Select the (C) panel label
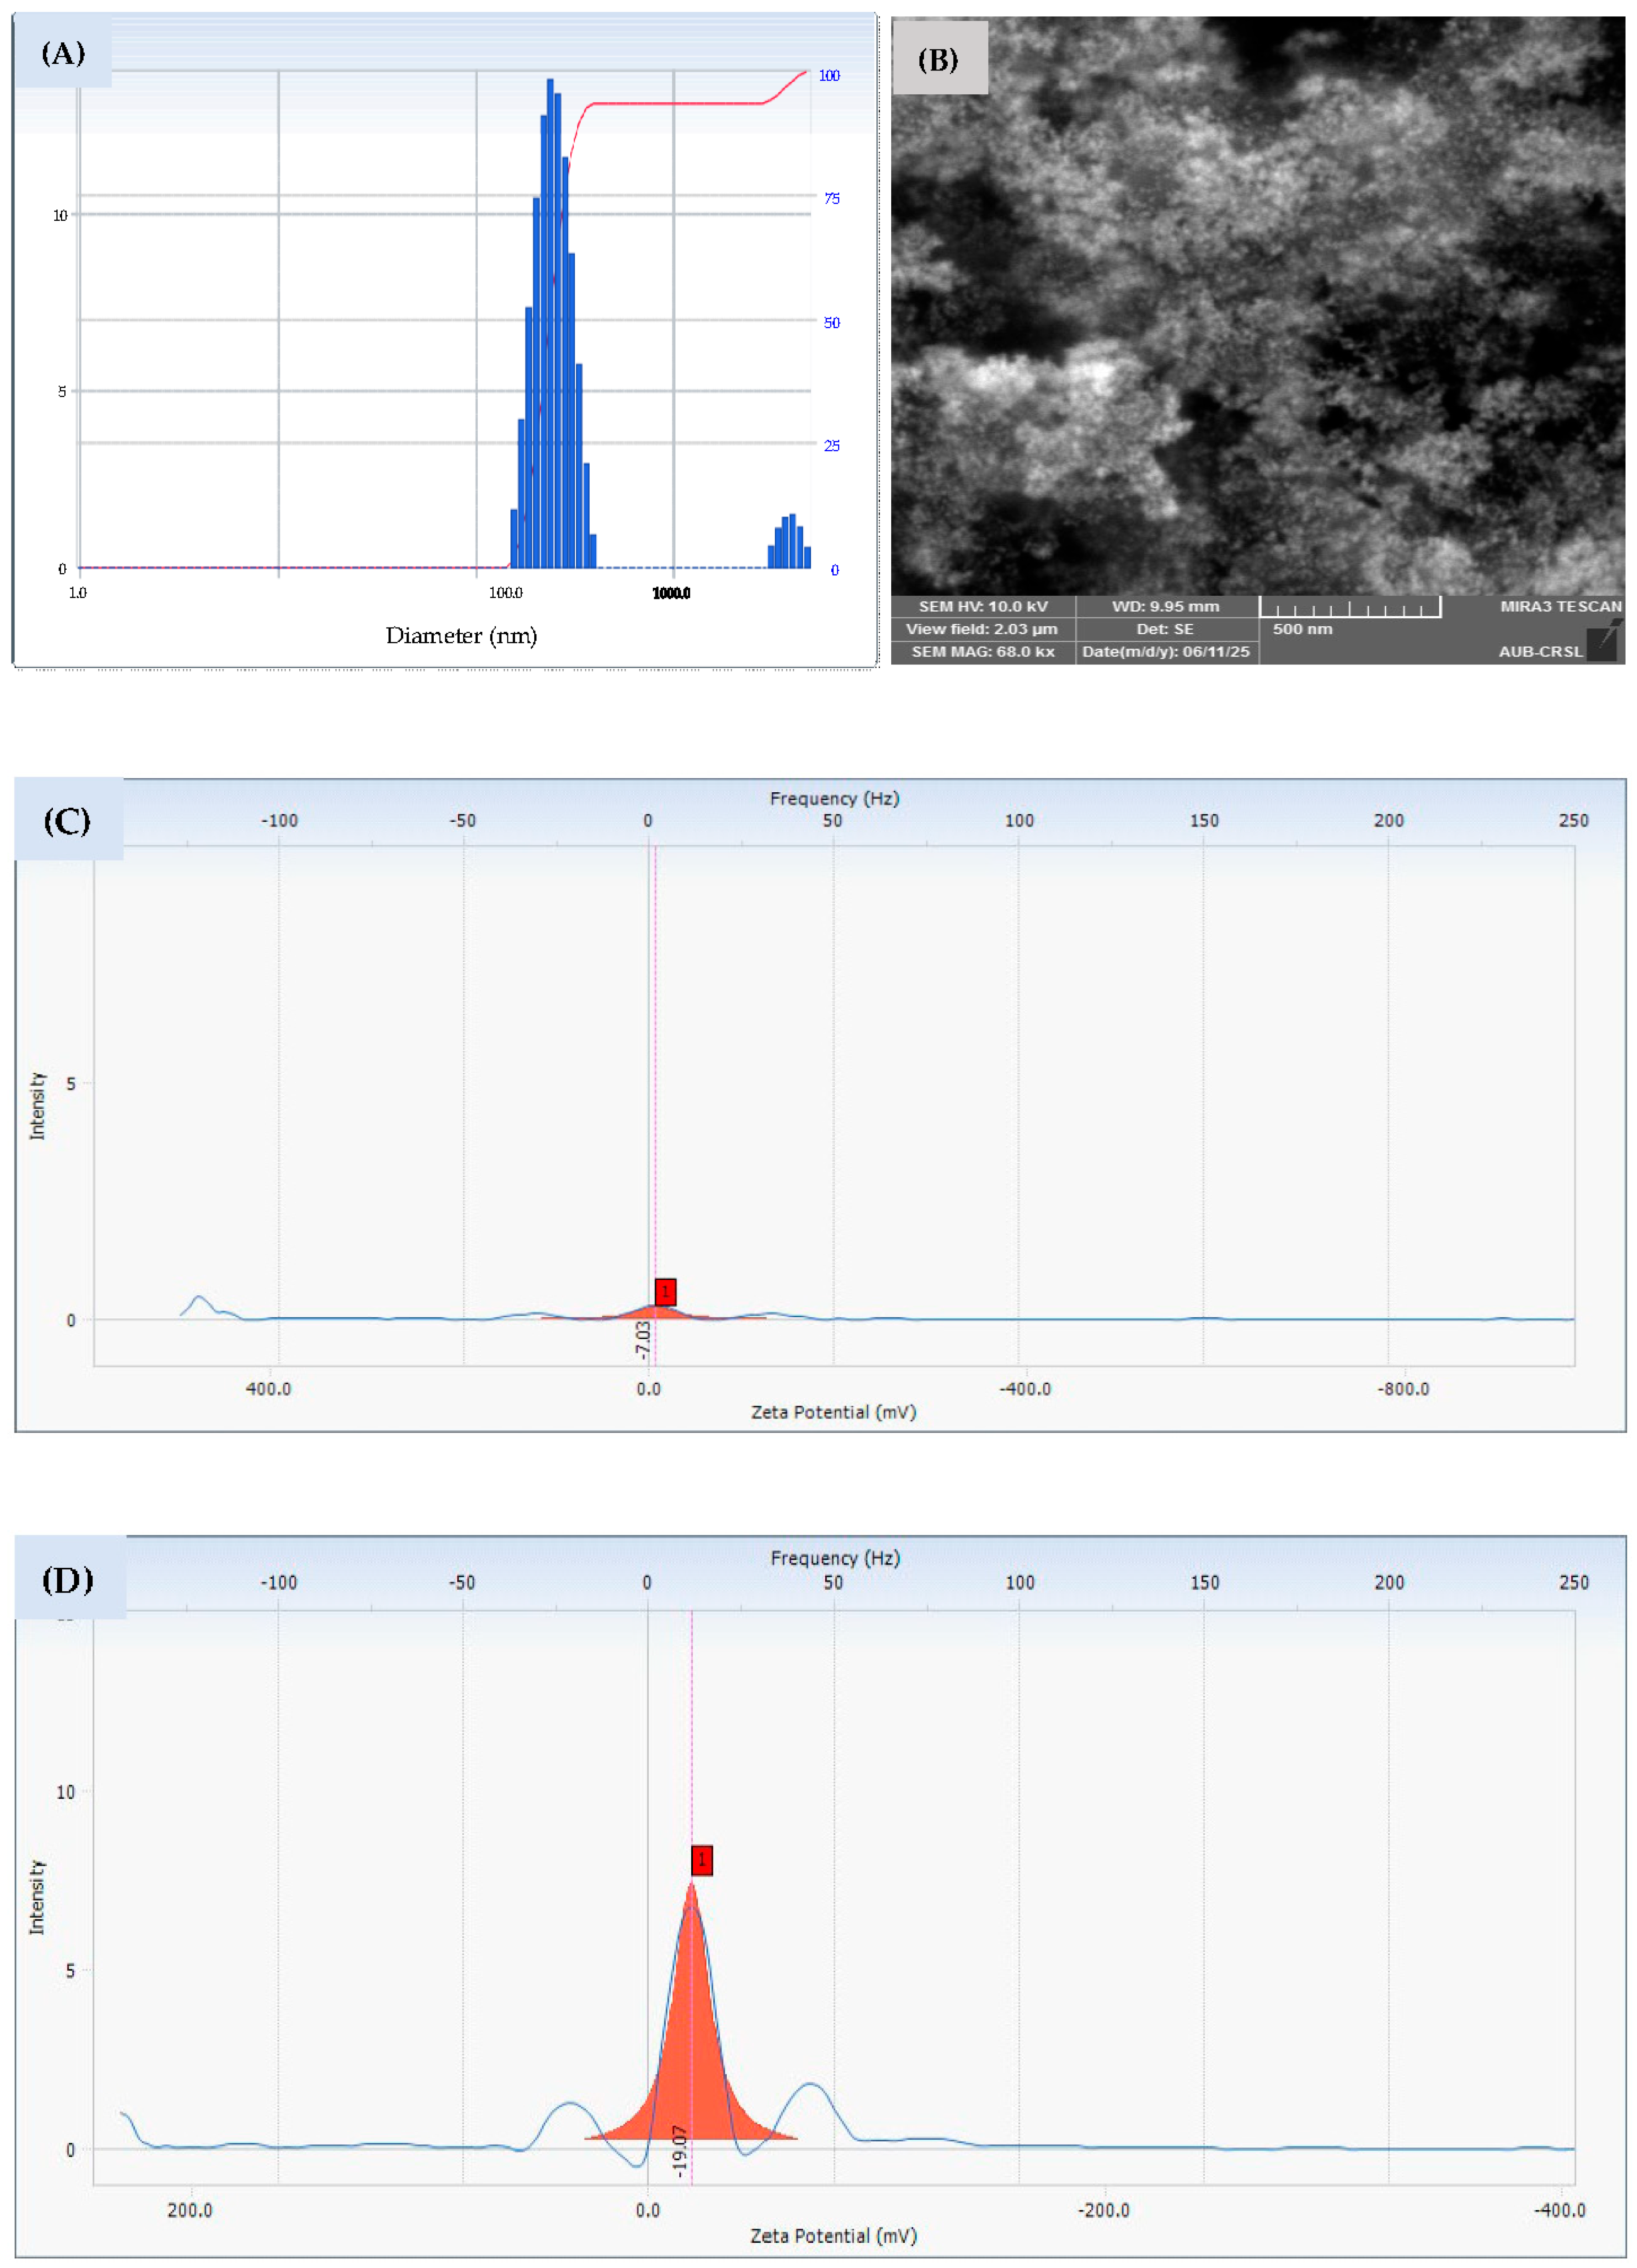This screenshot has width=1637, height=2268. tap(67, 821)
